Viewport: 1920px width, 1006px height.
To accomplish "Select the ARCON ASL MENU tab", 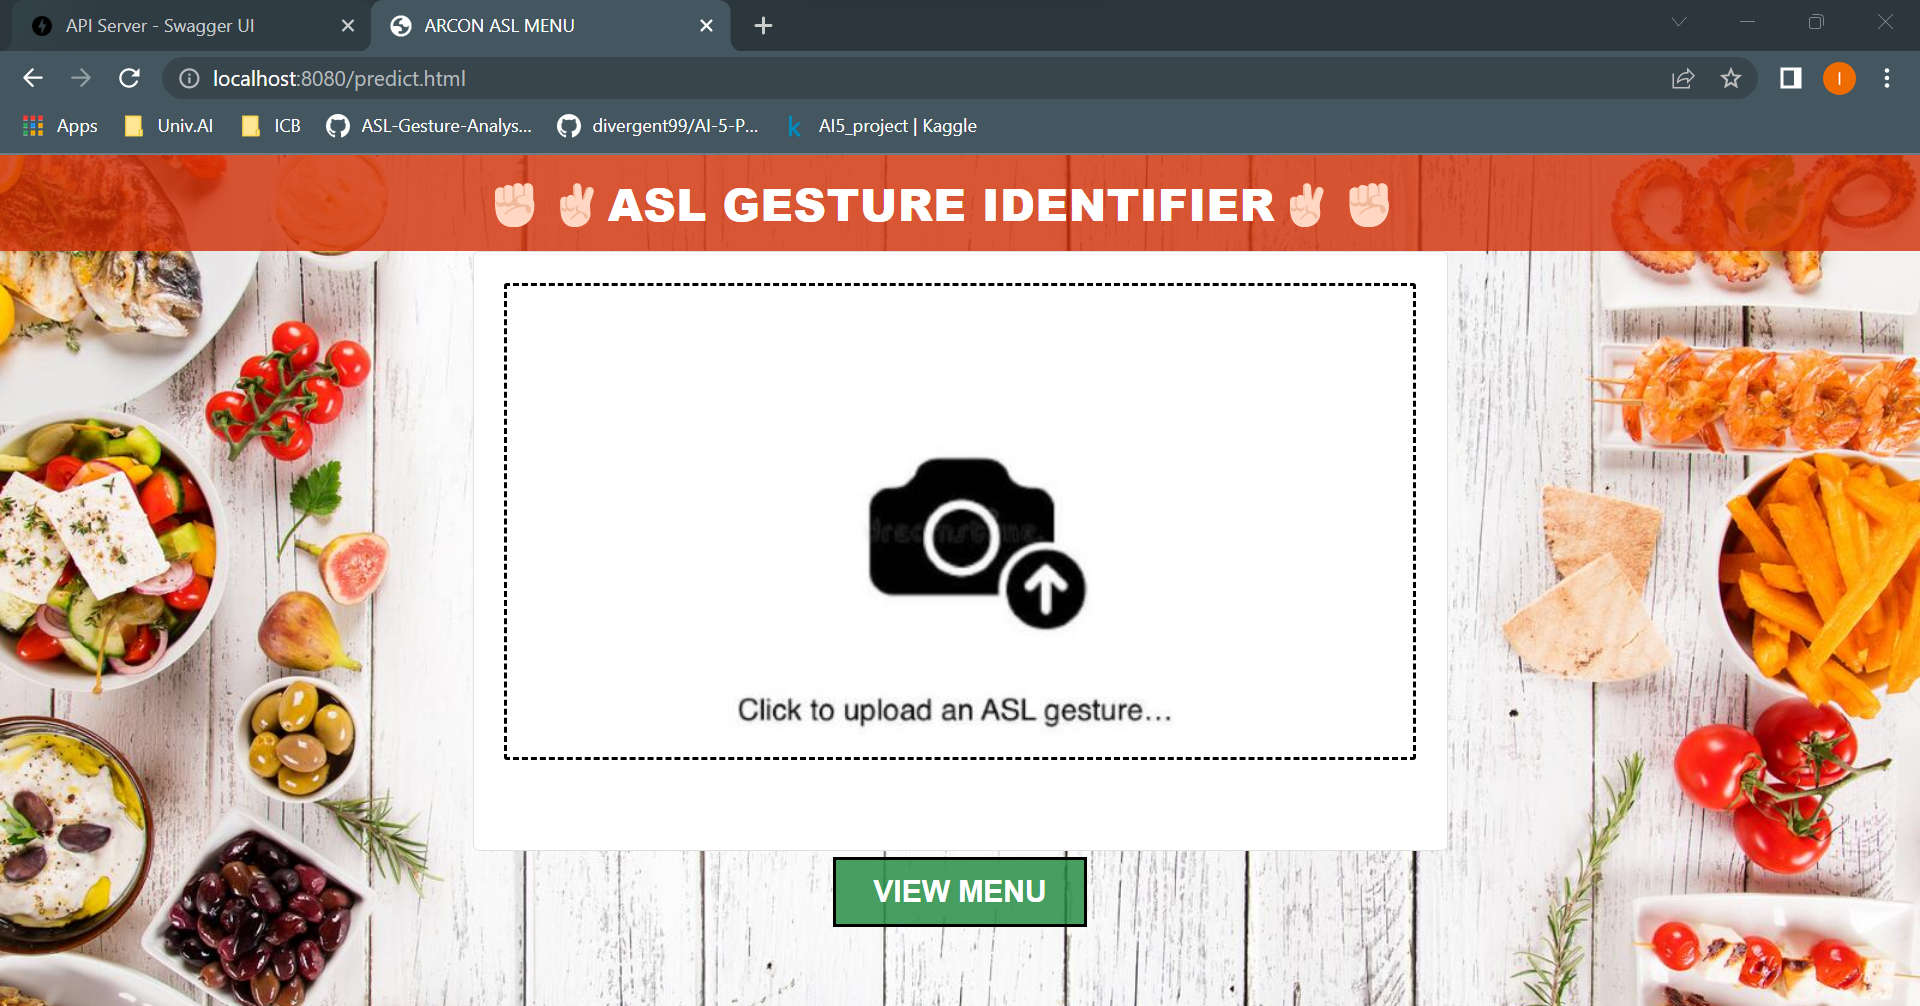I will click(500, 26).
